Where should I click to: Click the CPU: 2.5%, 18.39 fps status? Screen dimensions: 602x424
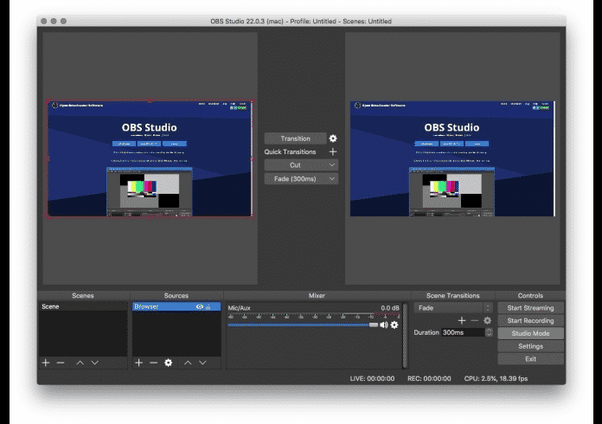(x=496, y=378)
